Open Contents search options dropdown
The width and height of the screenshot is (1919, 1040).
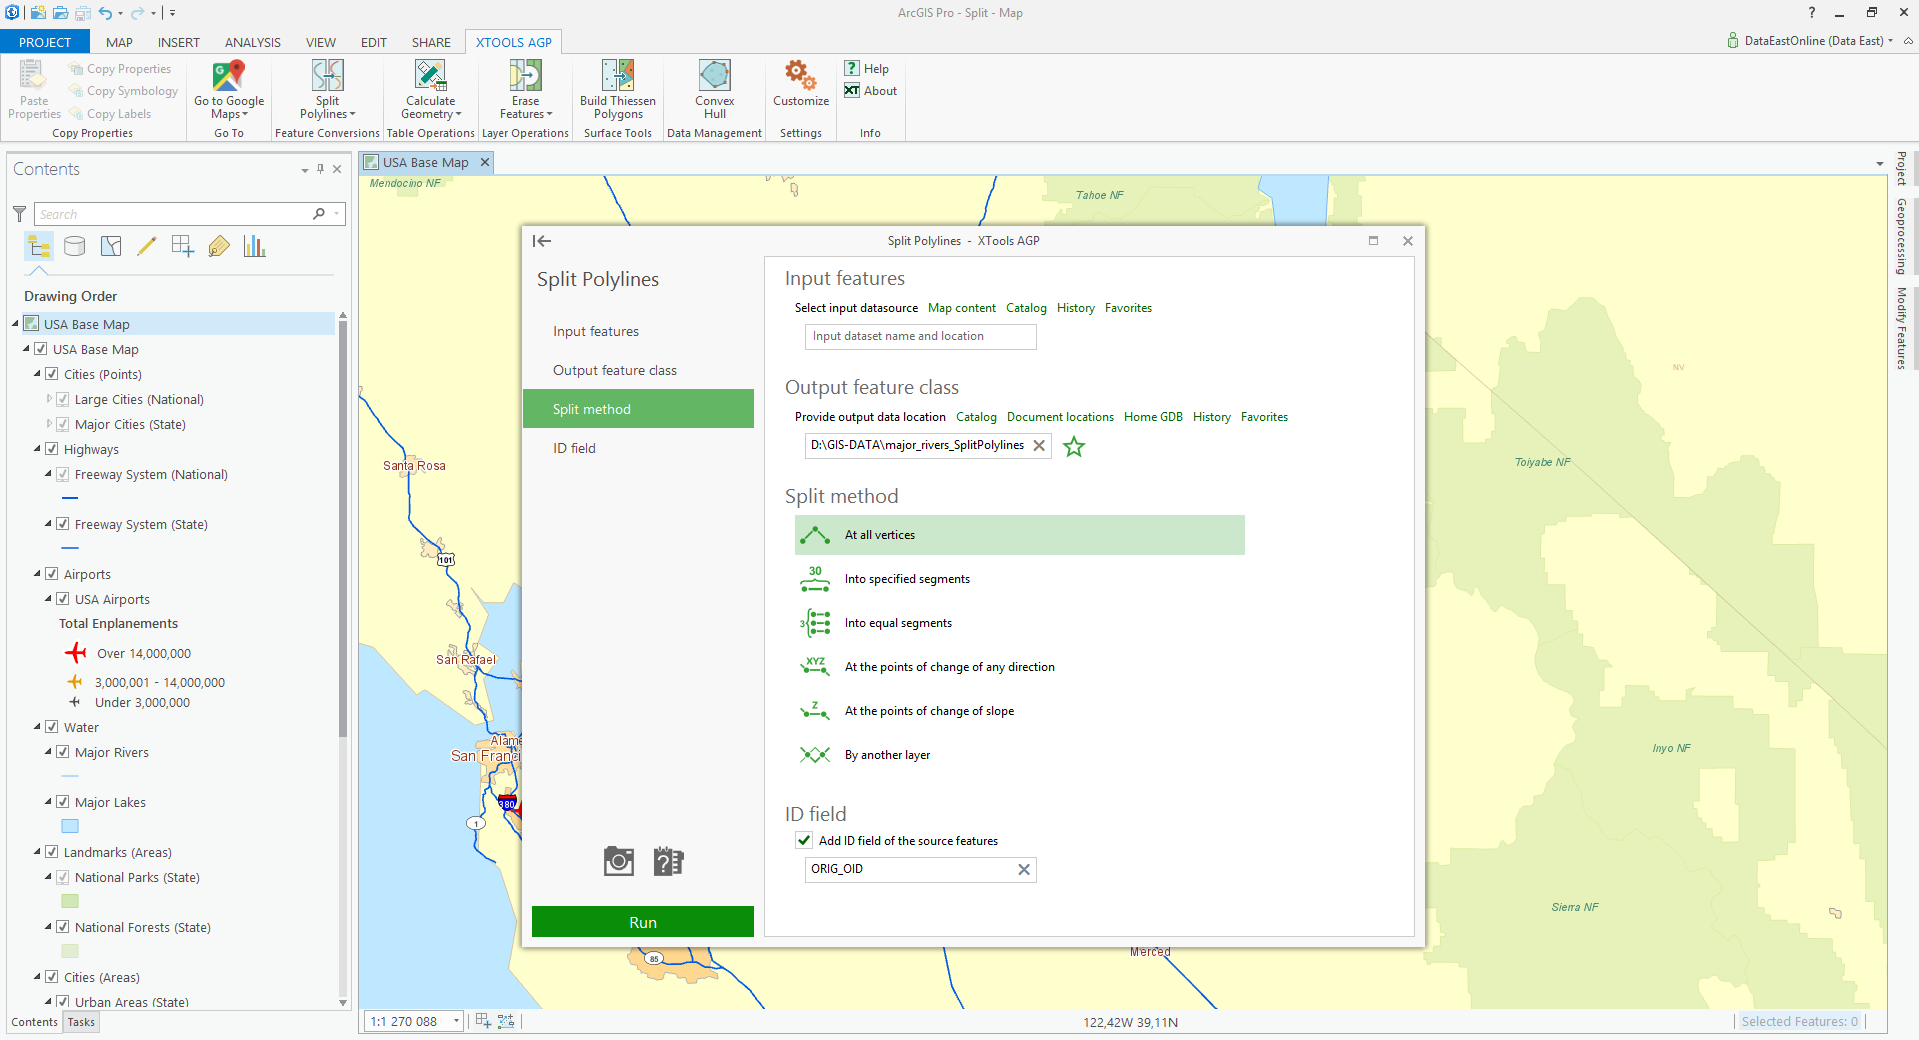337,214
